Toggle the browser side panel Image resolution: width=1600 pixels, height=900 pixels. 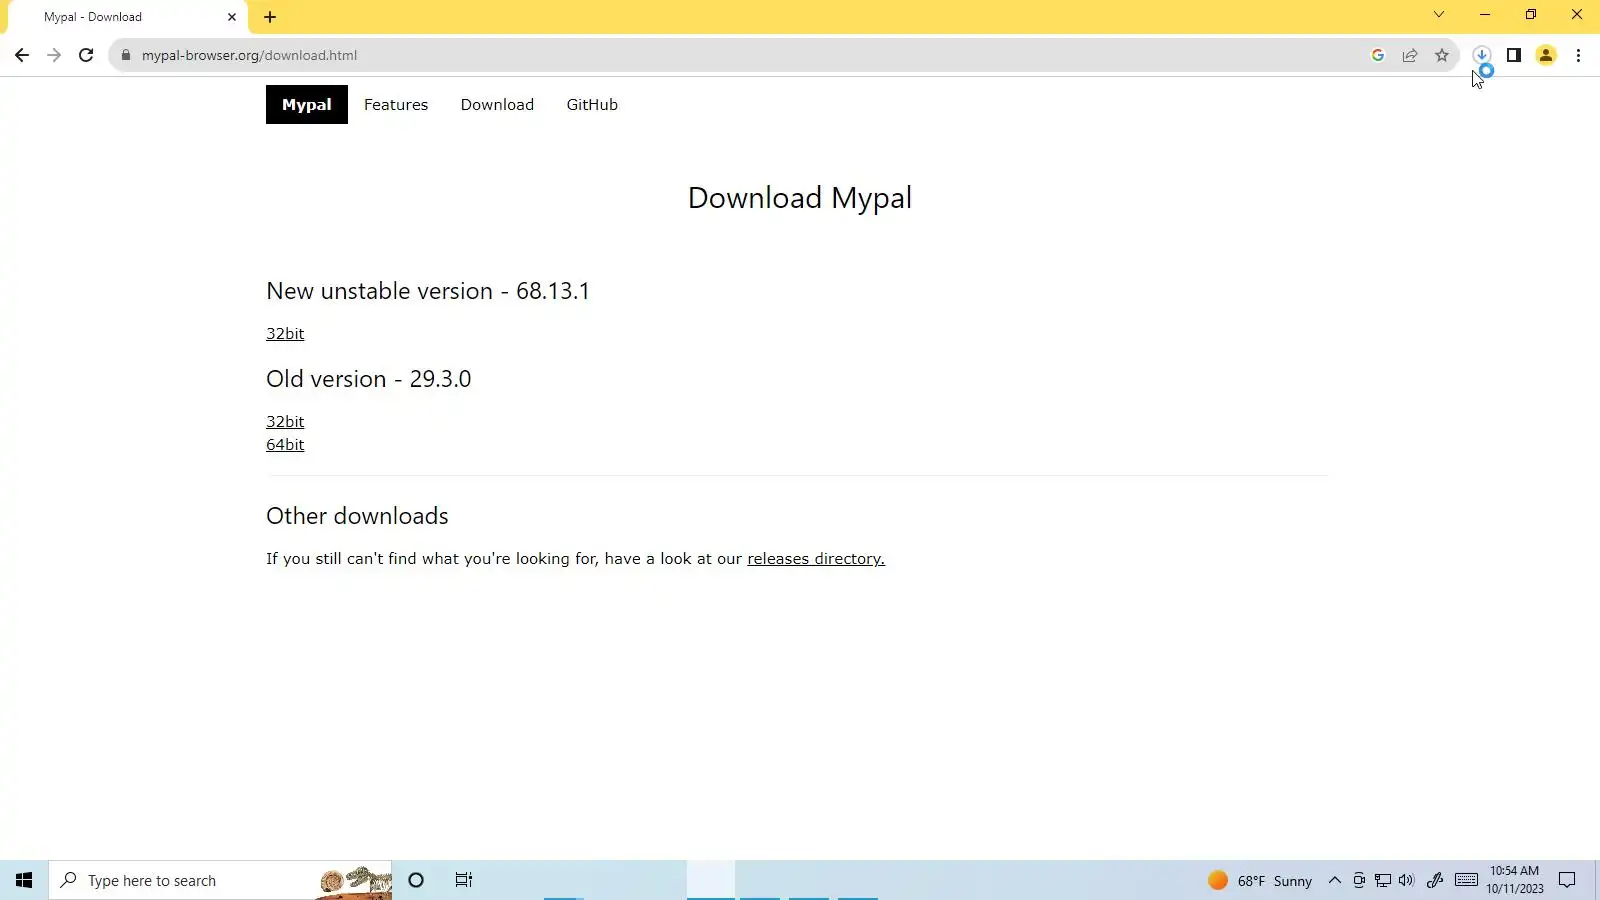coord(1514,55)
